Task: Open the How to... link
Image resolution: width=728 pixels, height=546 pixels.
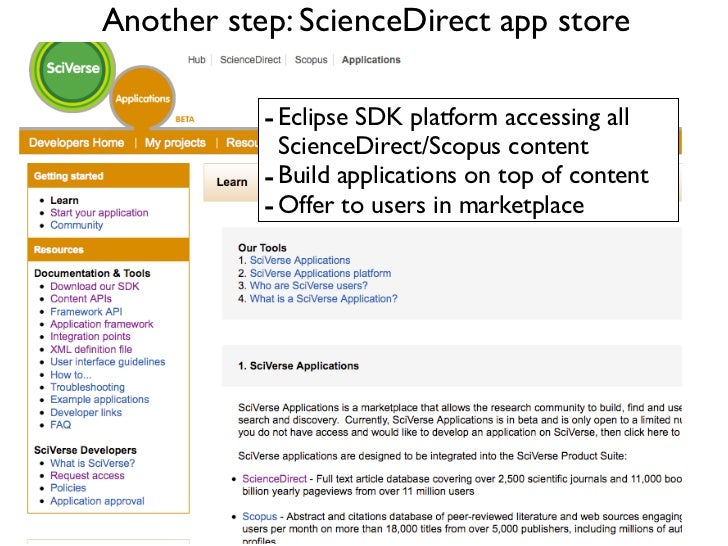Action: (71, 375)
